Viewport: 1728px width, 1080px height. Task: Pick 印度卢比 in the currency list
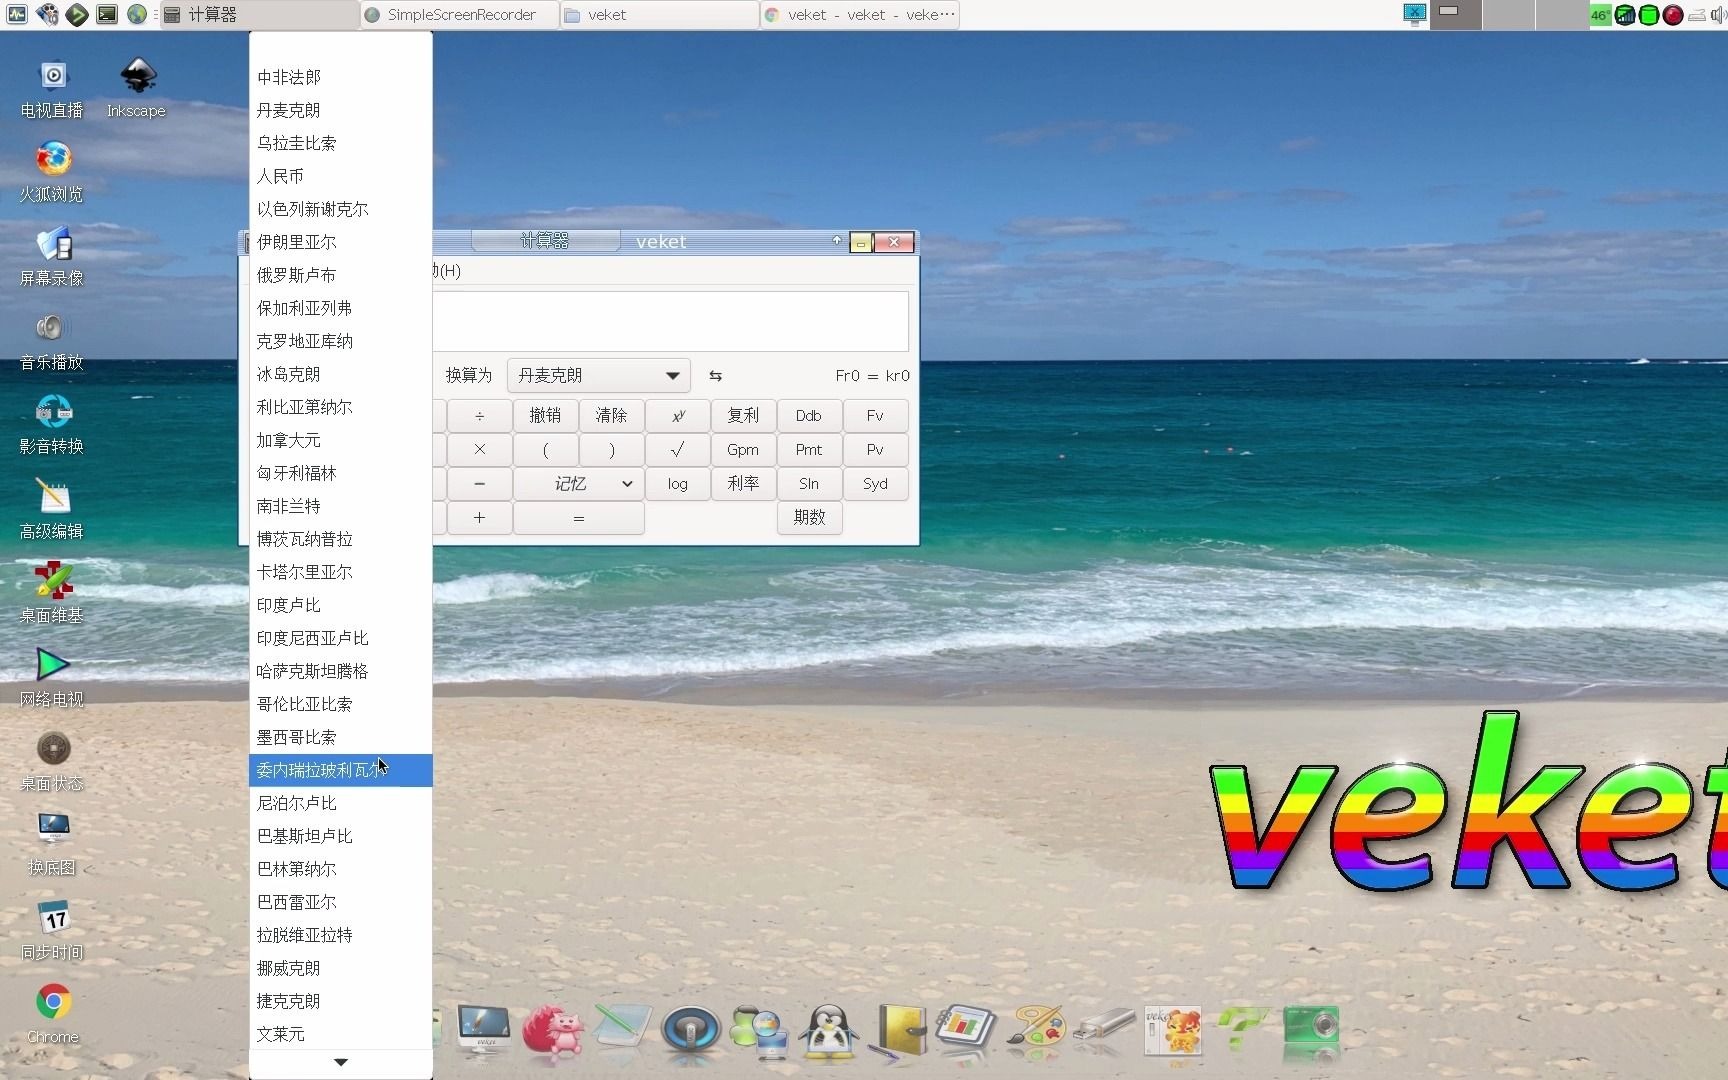[341, 605]
